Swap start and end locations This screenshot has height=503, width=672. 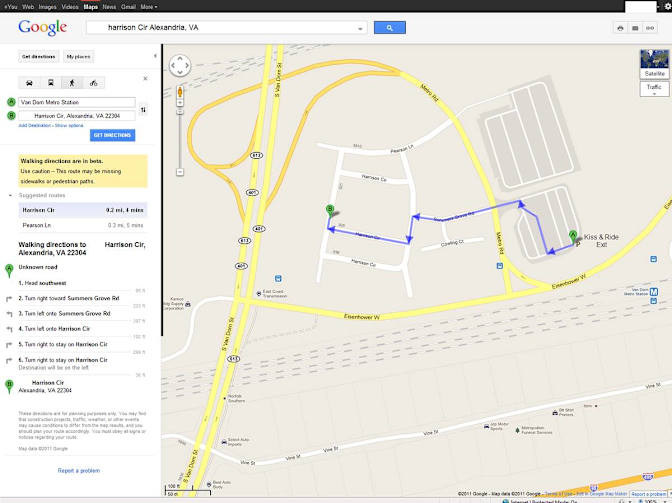pyautogui.click(x=143, y=110)
